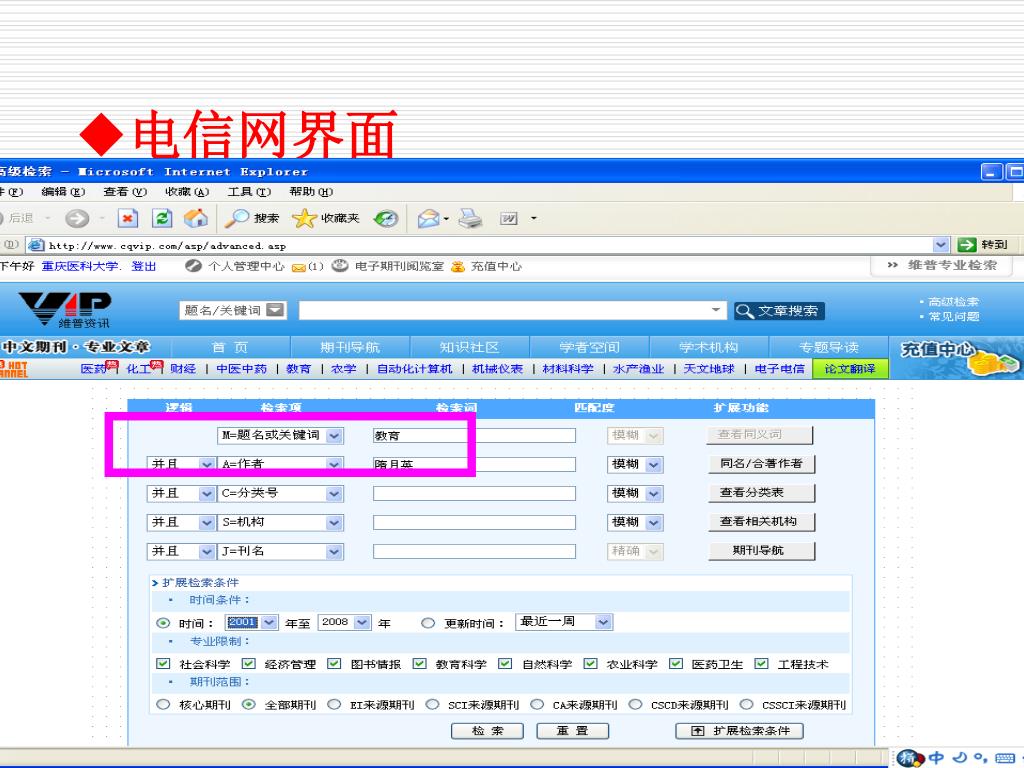Viewport: 1024px width, 768px height.
Task: Click into the top article search box
Action: [512, 310]
